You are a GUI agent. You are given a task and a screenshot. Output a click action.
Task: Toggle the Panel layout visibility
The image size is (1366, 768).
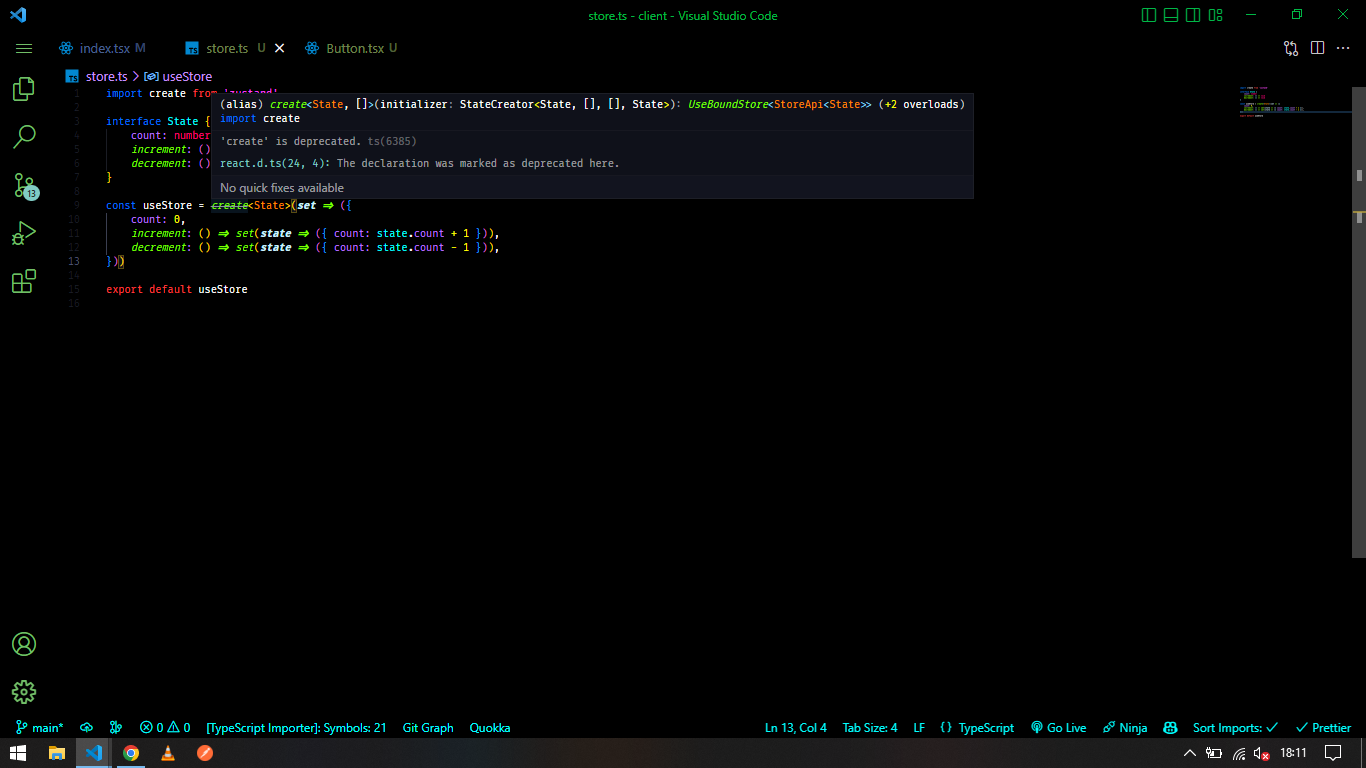click(1170, 14)
